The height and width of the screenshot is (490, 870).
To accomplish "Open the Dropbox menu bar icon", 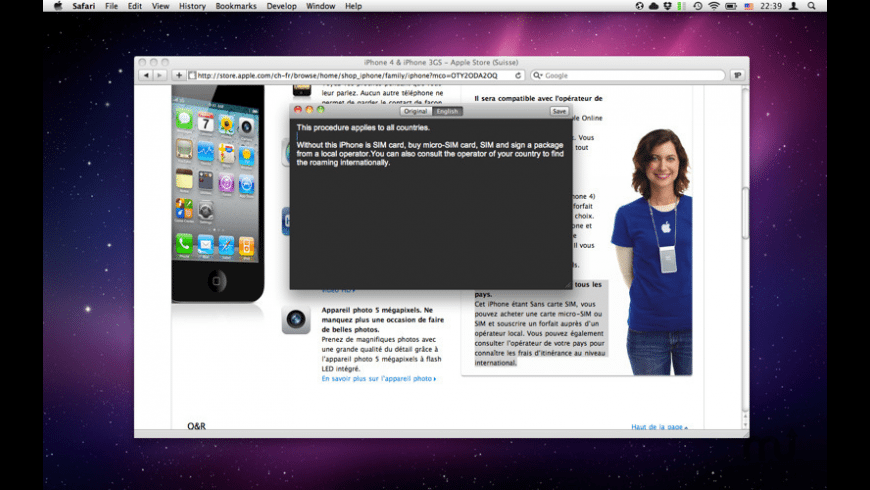I will 667,6.
